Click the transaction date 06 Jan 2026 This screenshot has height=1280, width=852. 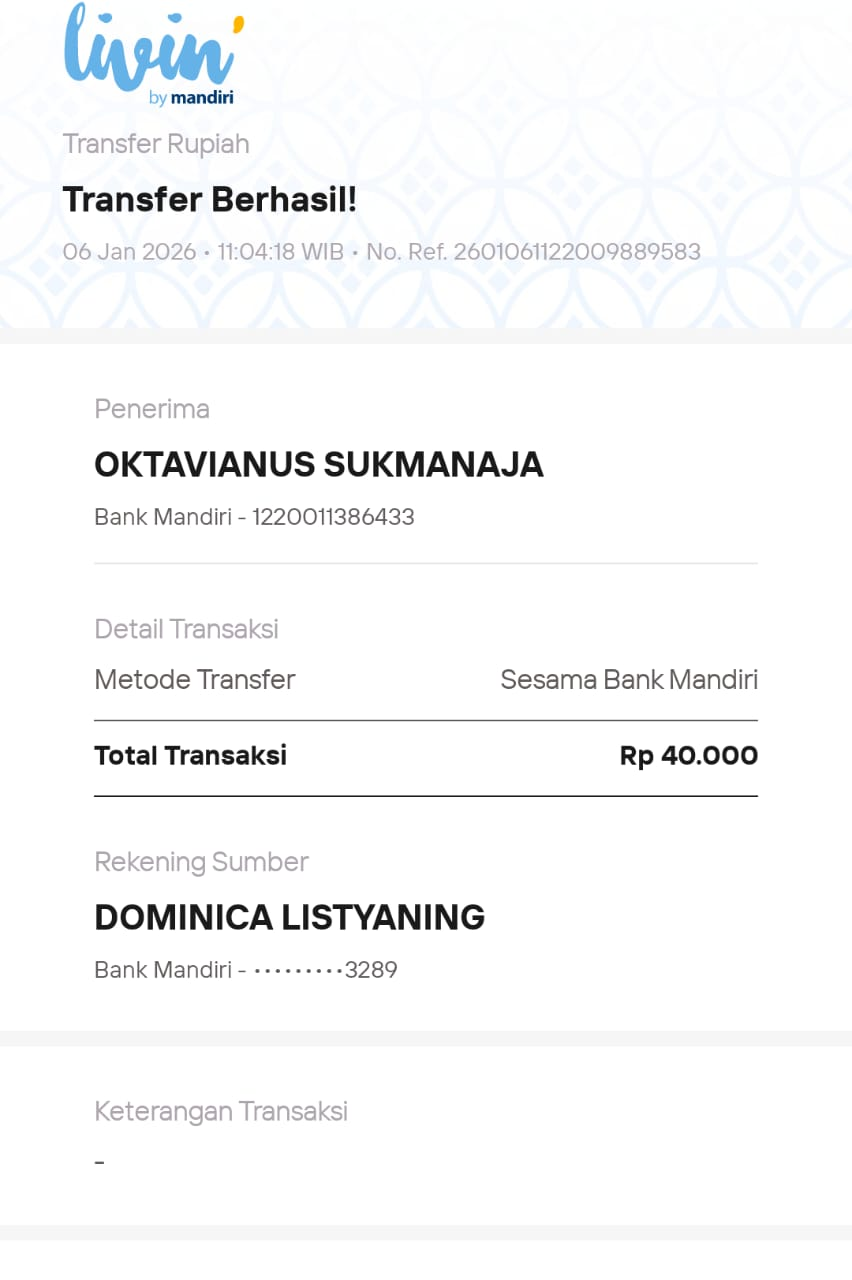tap(129, 251)
